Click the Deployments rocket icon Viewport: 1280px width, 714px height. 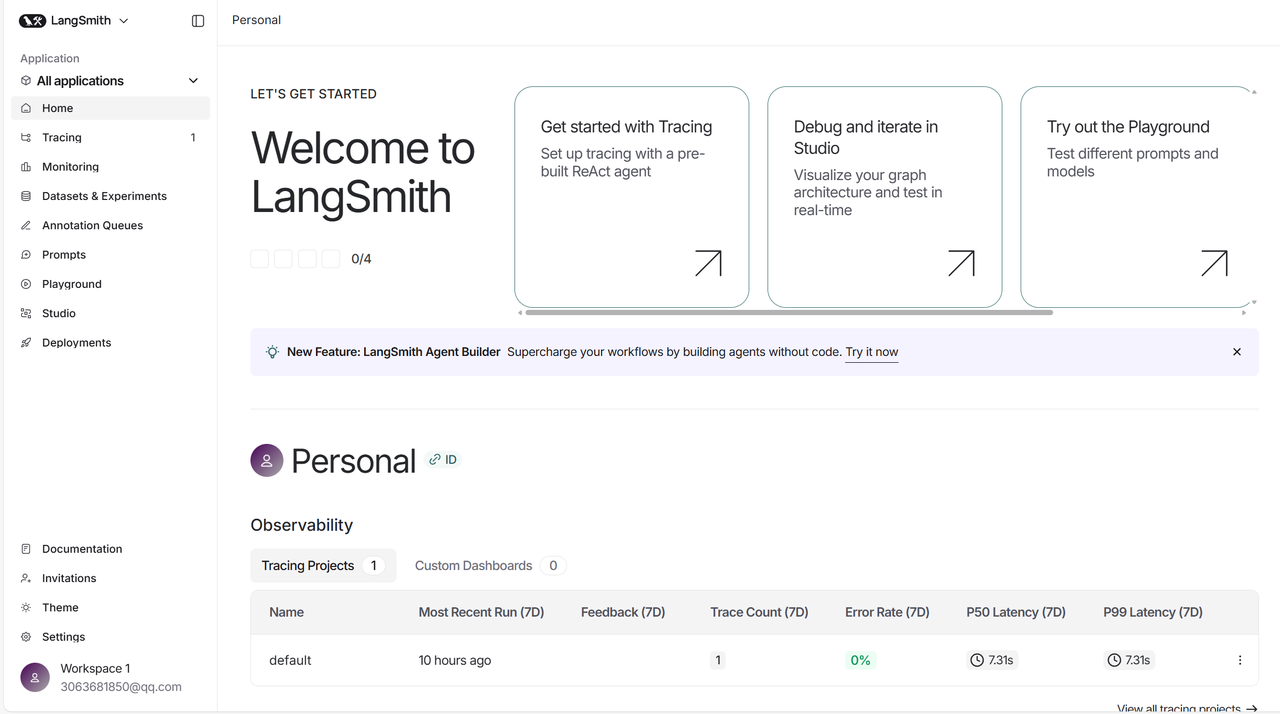click(x=26, y=343)
